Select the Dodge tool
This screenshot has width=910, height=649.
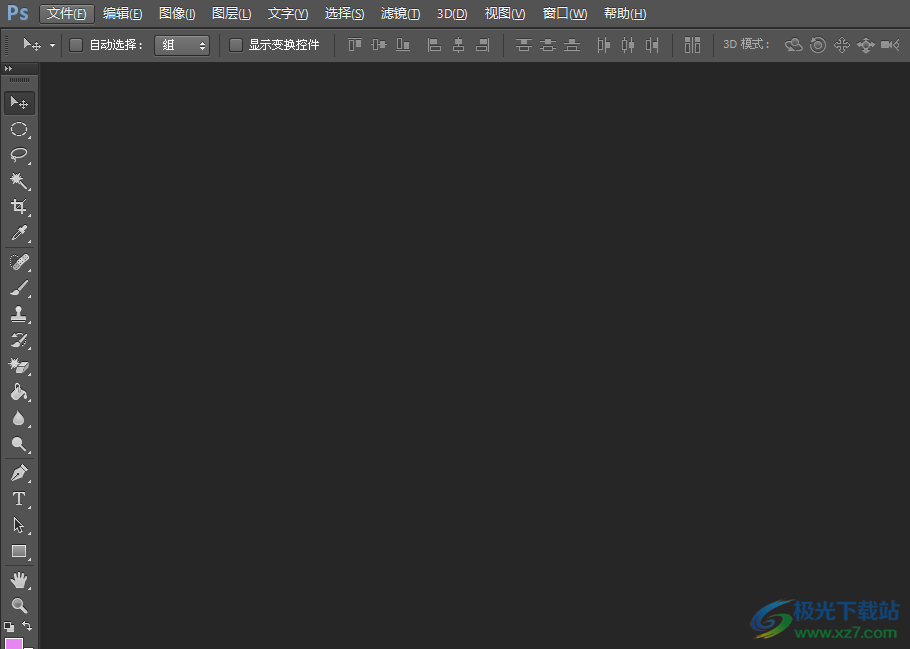[x=19, y=444]
